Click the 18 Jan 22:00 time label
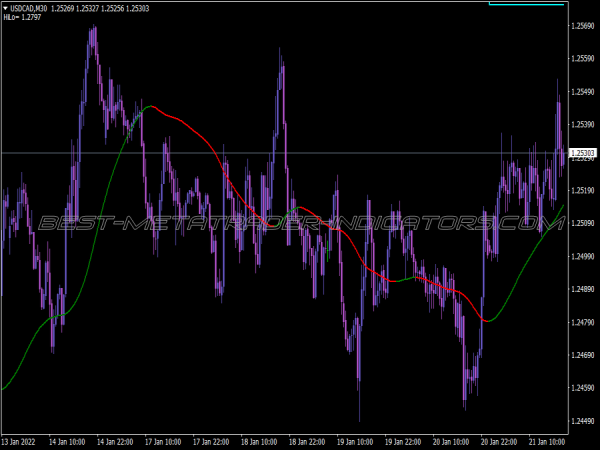Viewport: 600px width, 450px height. tap(307, 442)
